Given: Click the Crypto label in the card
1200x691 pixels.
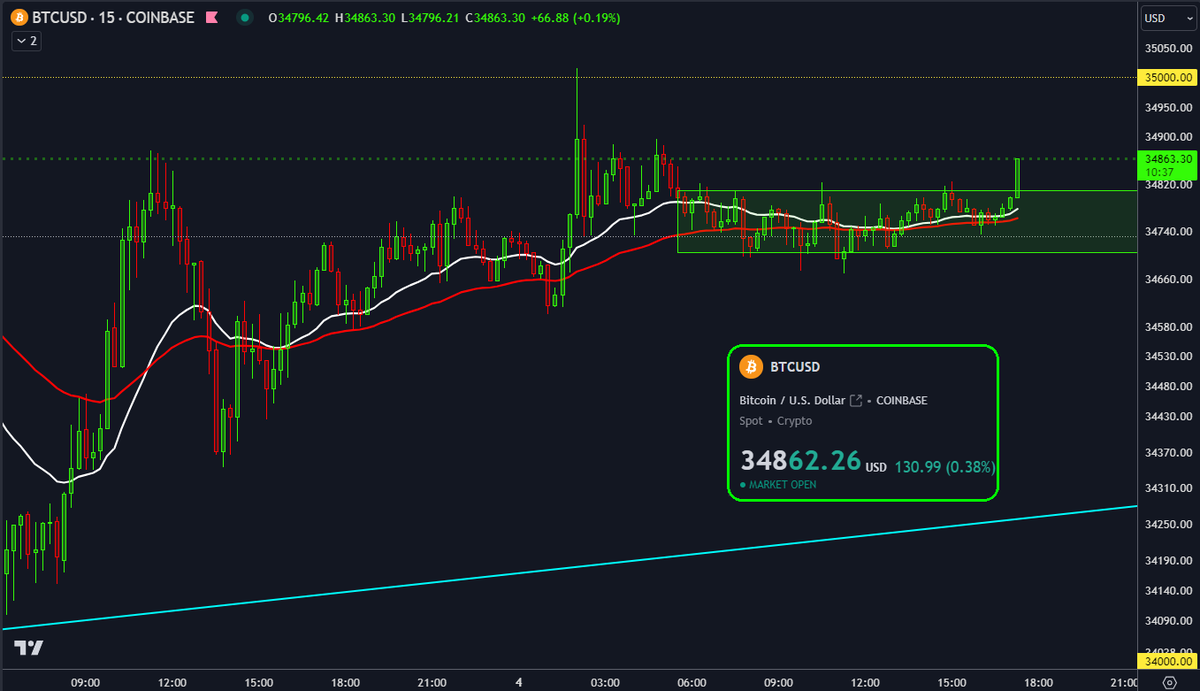Looking at the screenshot, I should (x=794, y=421).
